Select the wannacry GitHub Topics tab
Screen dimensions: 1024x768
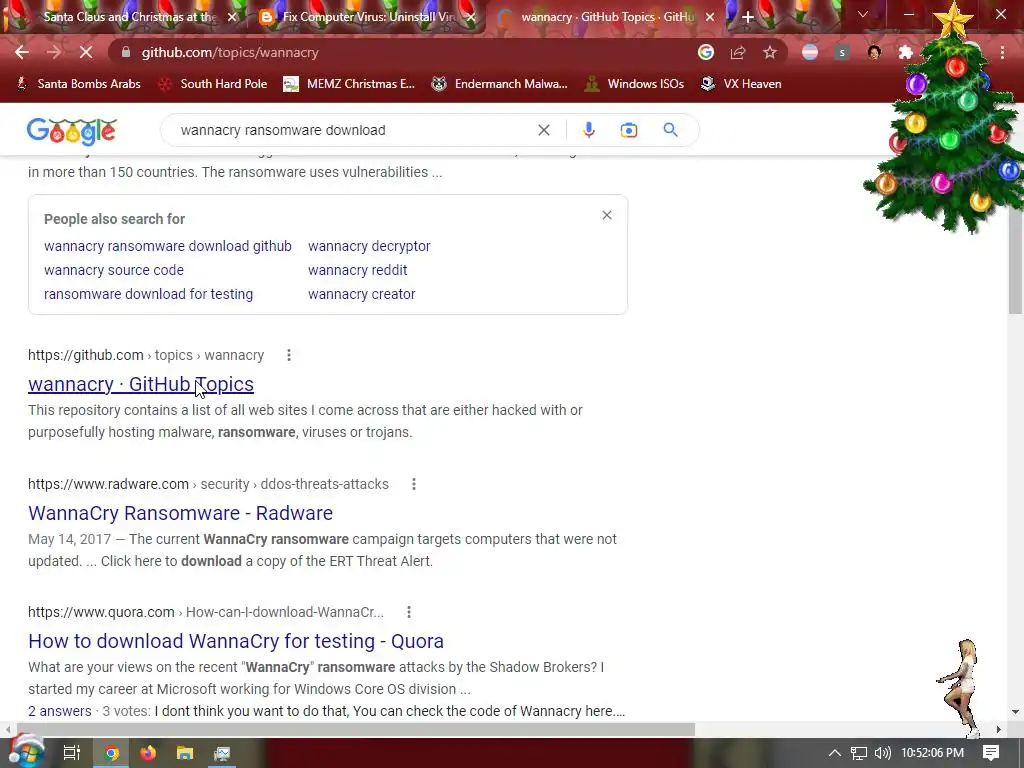(x=607, y=17)
